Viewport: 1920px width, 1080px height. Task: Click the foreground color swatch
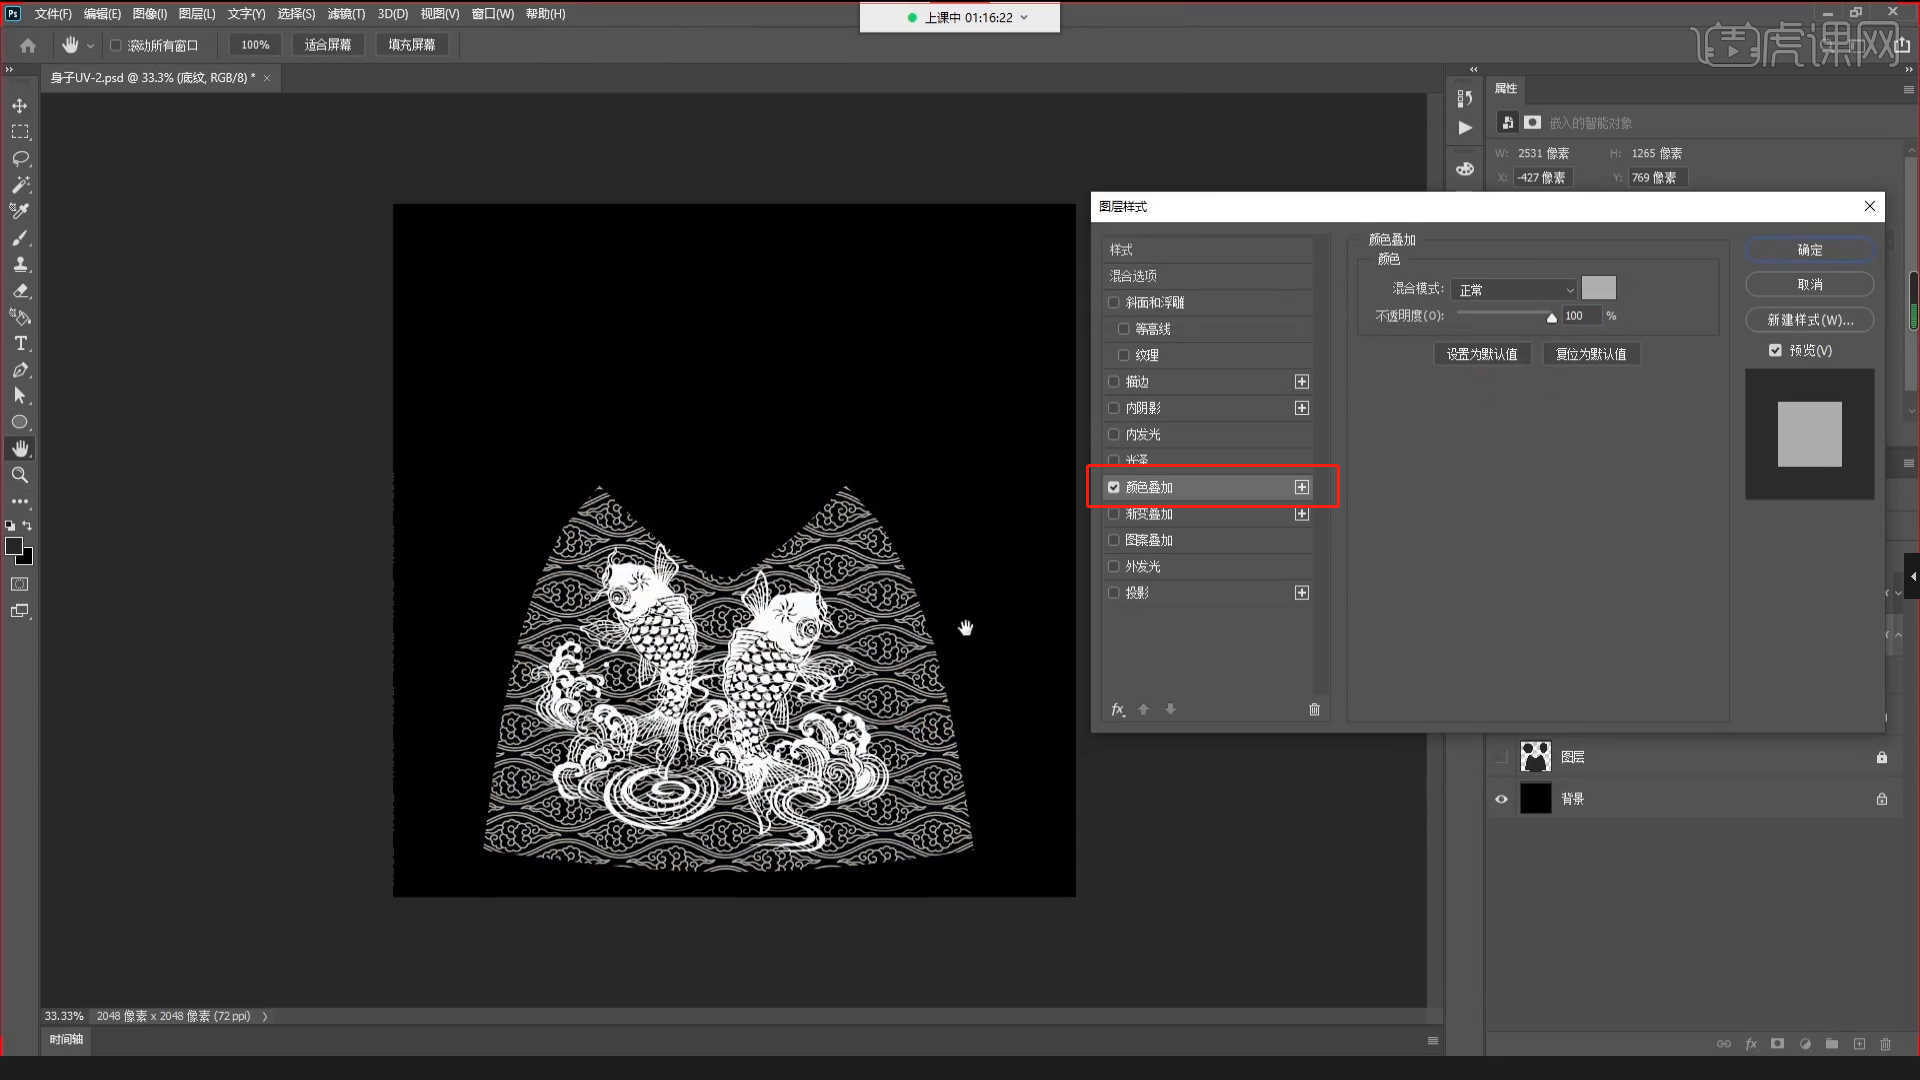click(x=14, y=546)
